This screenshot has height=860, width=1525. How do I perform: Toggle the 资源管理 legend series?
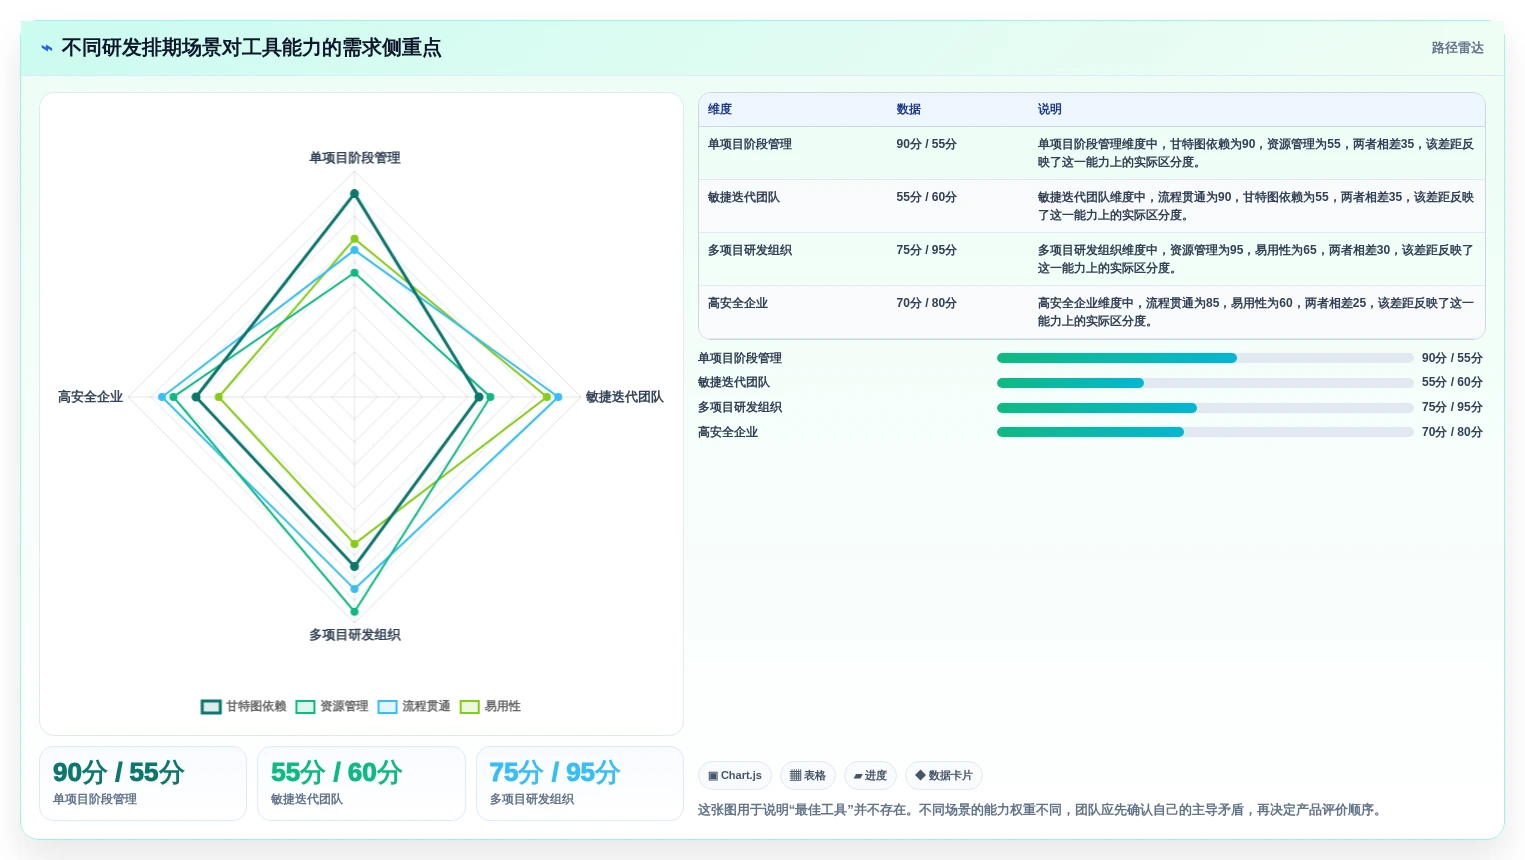click(x=332, y=706)
